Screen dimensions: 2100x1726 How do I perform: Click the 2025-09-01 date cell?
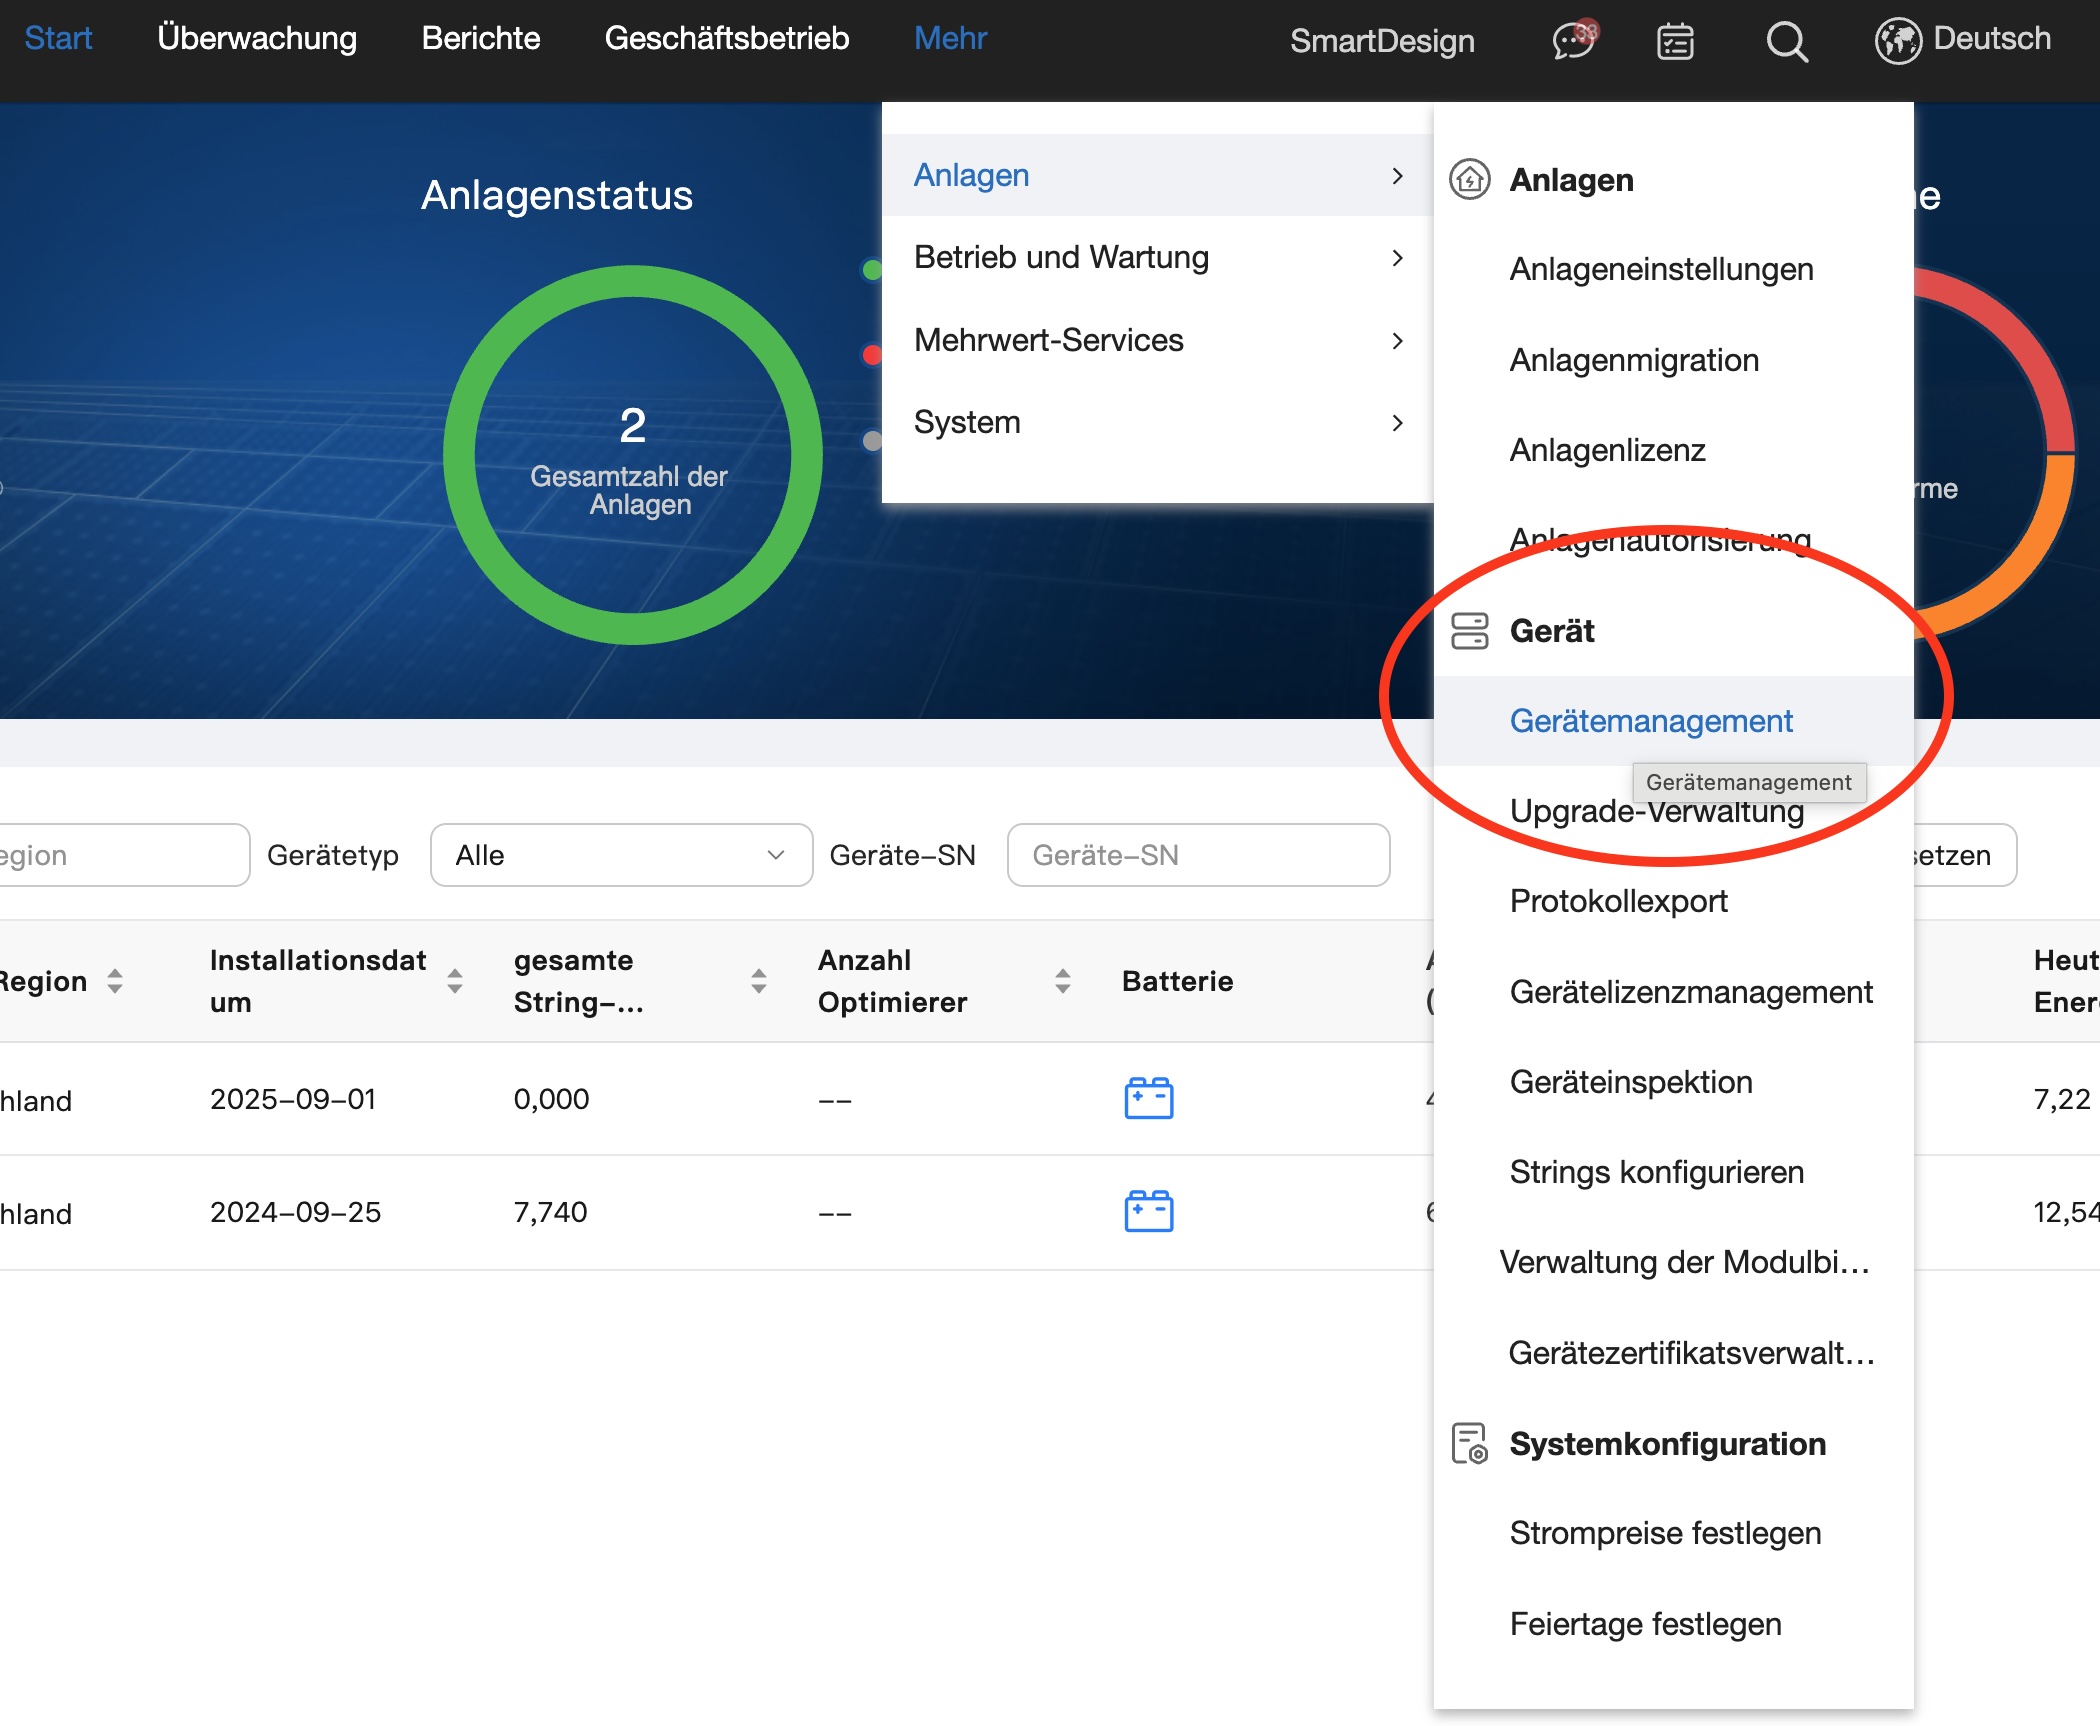[x=293, y=1099]
